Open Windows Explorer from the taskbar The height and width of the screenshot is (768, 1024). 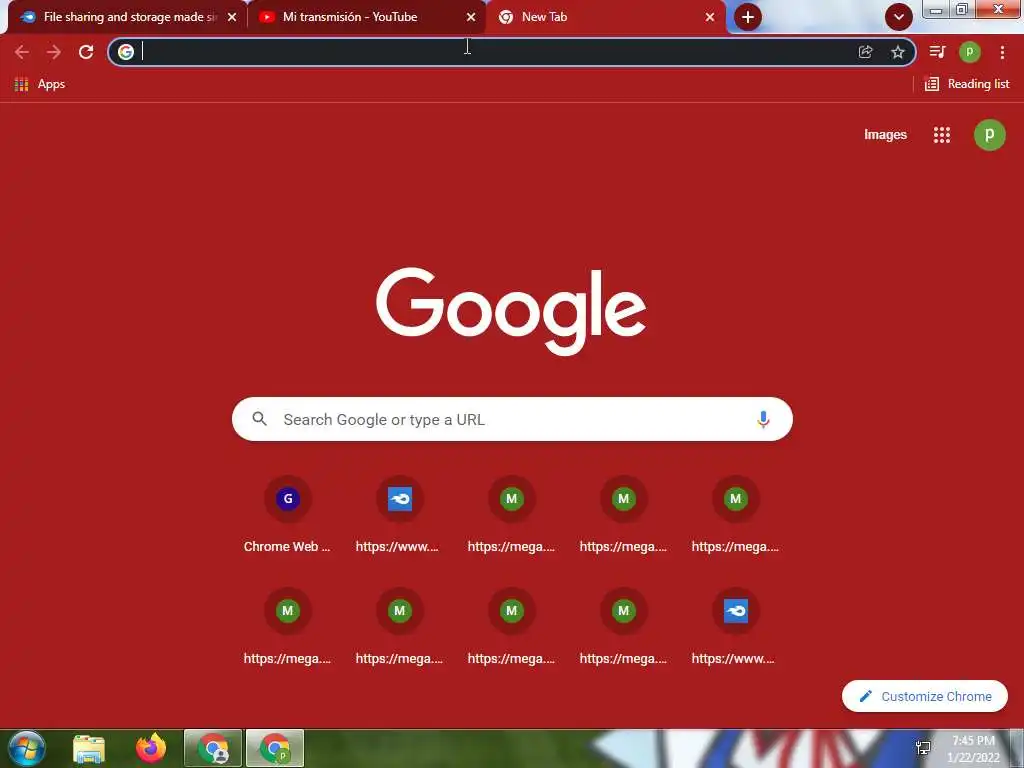tap(89, 748)
